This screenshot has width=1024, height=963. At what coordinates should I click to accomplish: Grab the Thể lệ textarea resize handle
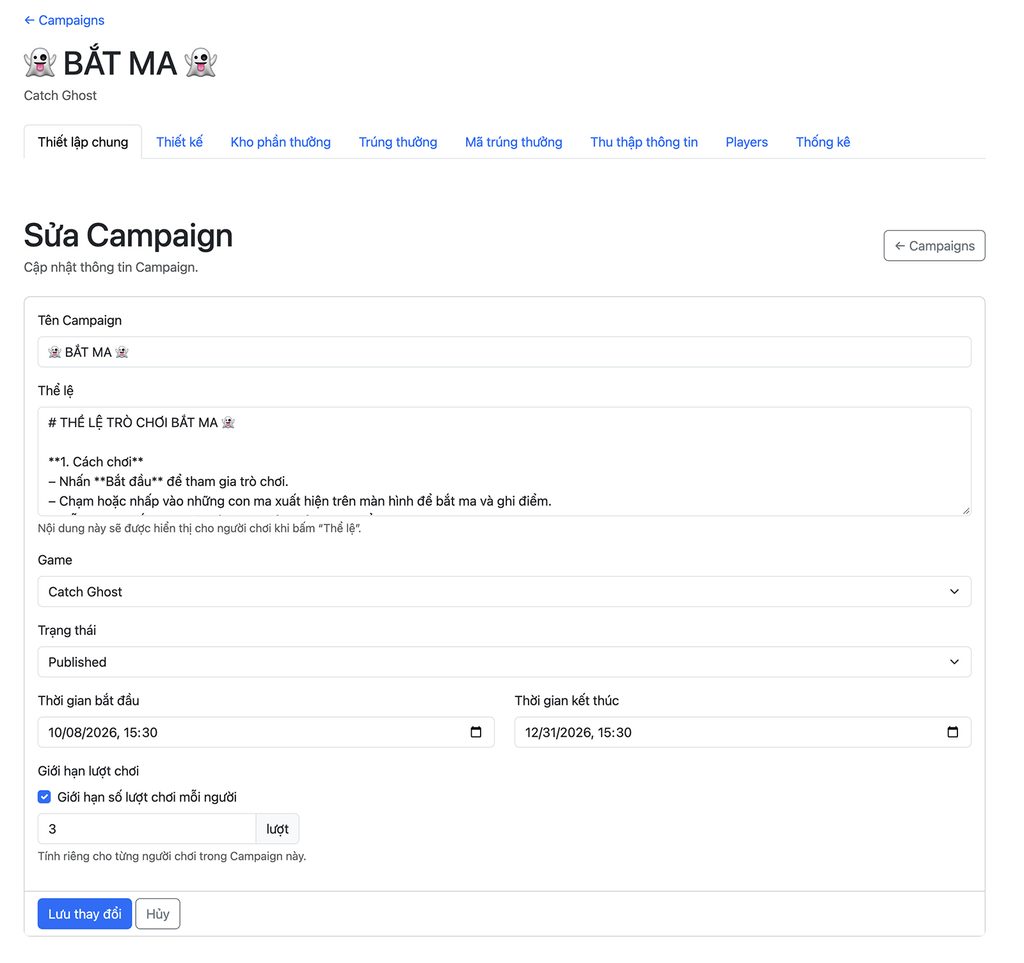coord(965,511)
